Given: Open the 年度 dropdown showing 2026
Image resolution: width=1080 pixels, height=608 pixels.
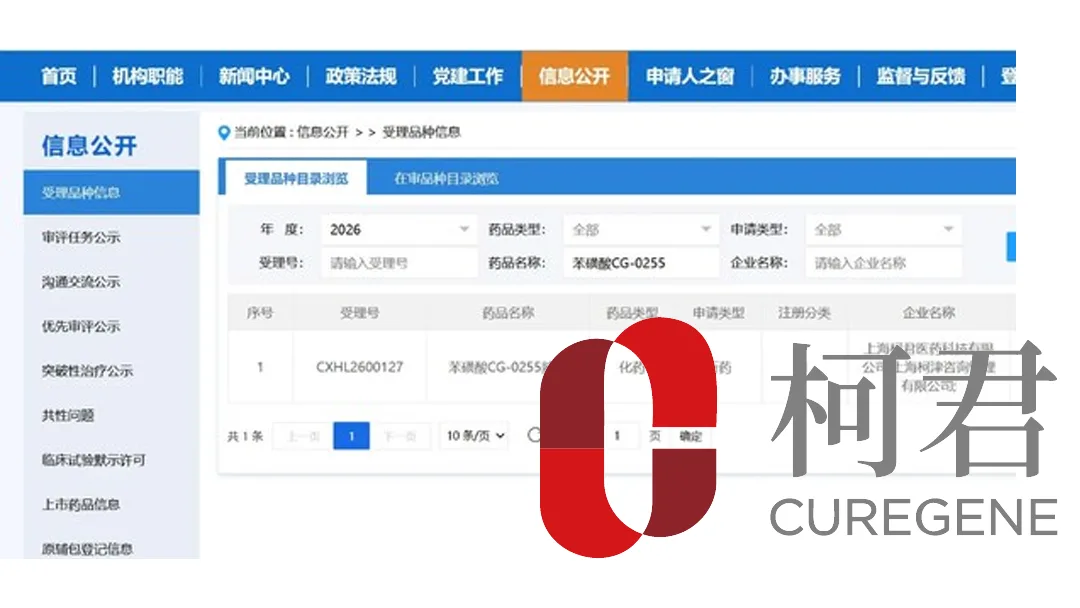Looking at the screenshot, I should tap(399, 229).
